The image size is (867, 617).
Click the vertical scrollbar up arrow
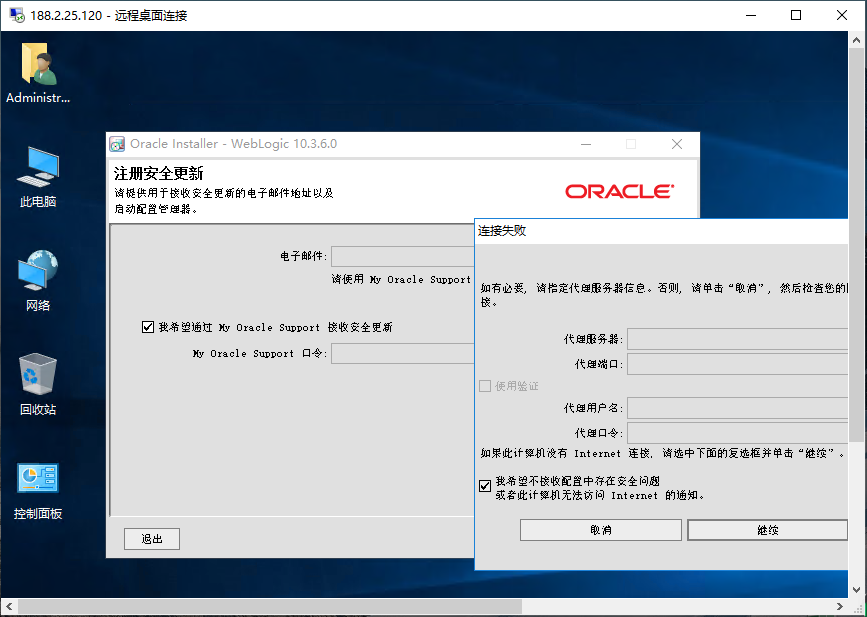tap(856, 40)
